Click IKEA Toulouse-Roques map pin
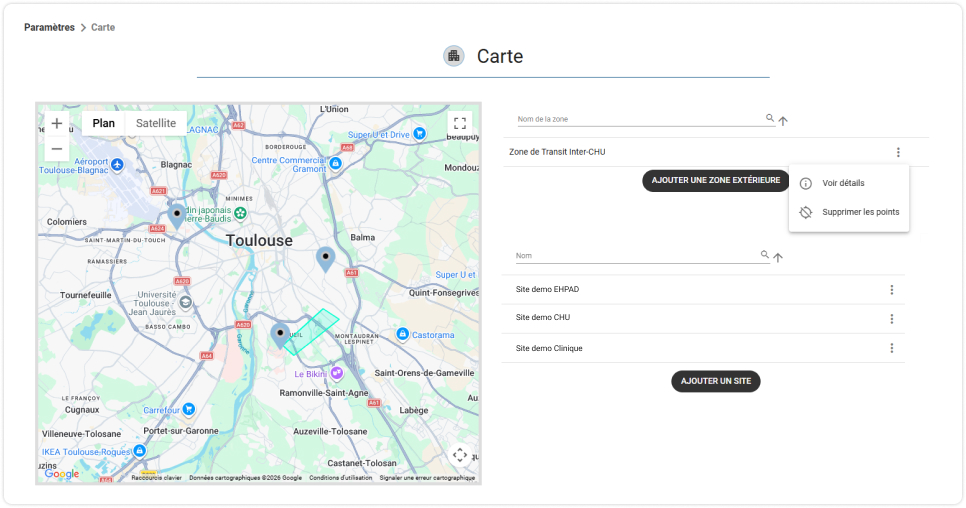Image resolution: width=966 pixels, height=508 pixels. coord(140,451)
